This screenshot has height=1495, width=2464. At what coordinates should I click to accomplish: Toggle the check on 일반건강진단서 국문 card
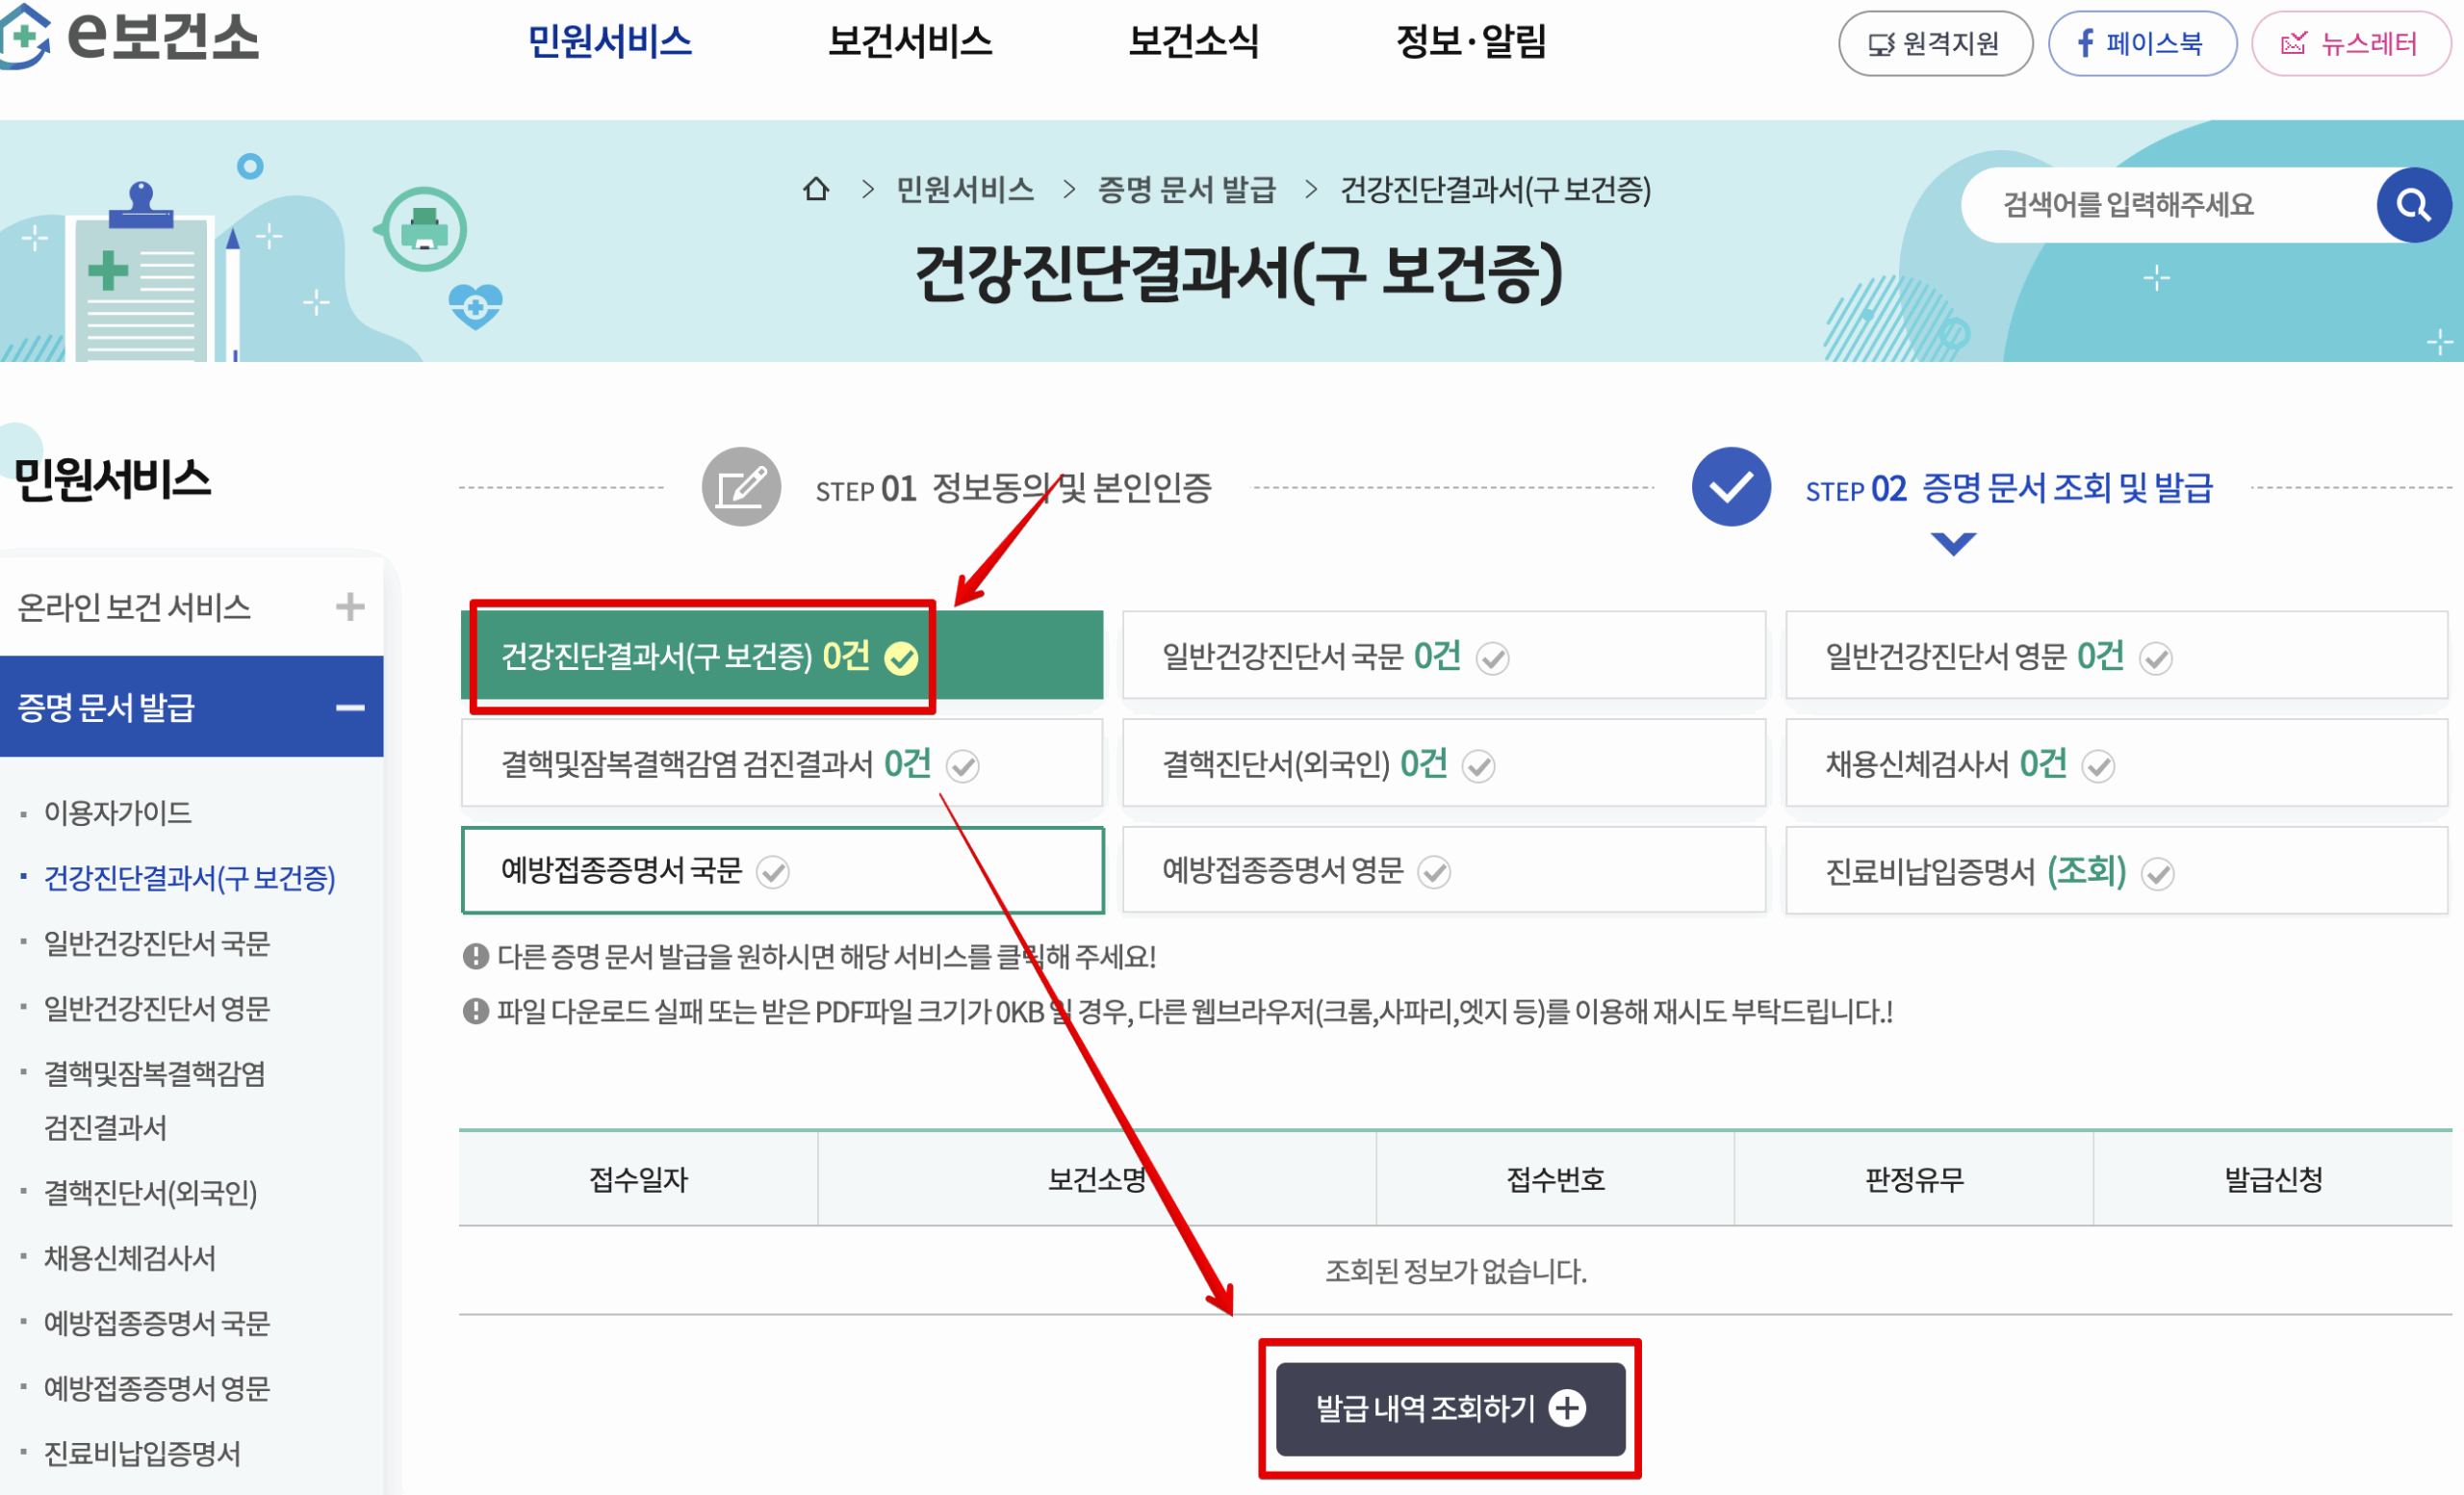pos(1491,657)
